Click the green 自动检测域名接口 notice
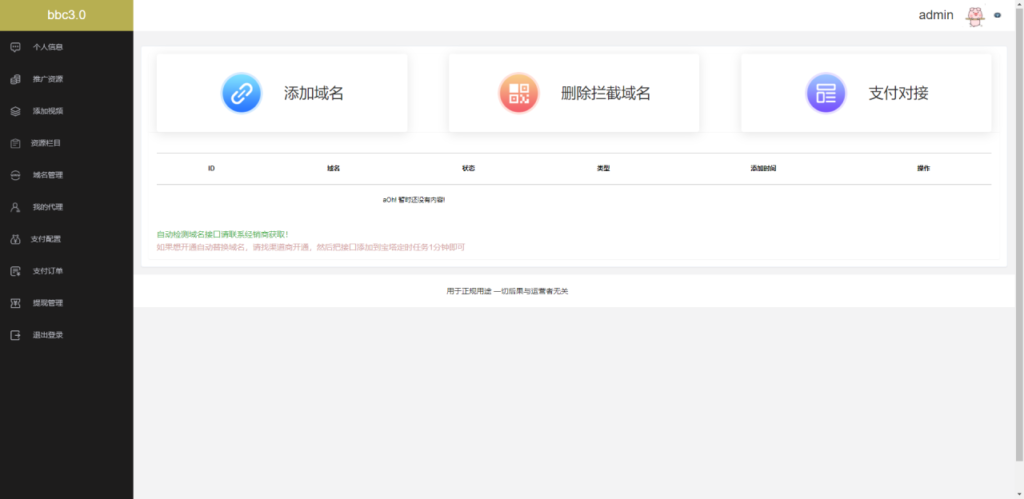The image size is (1024, 499). [223, 234]
